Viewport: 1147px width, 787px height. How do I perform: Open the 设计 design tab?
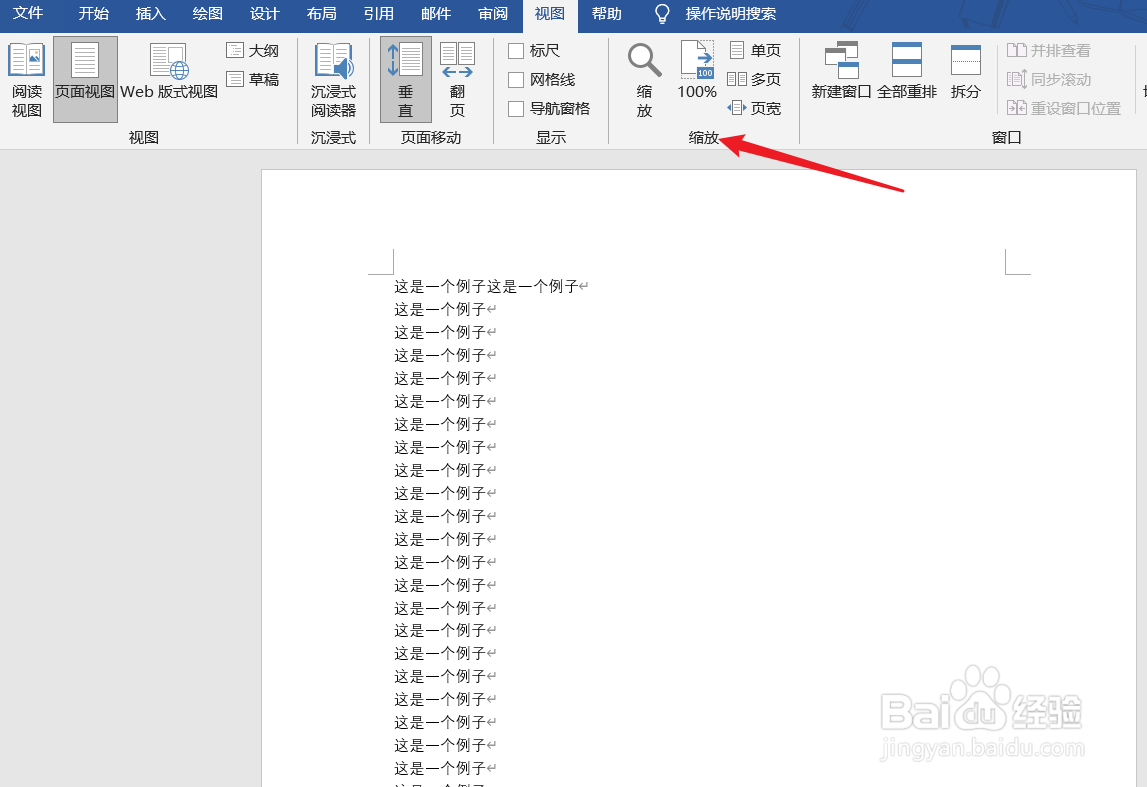[265, 13]
